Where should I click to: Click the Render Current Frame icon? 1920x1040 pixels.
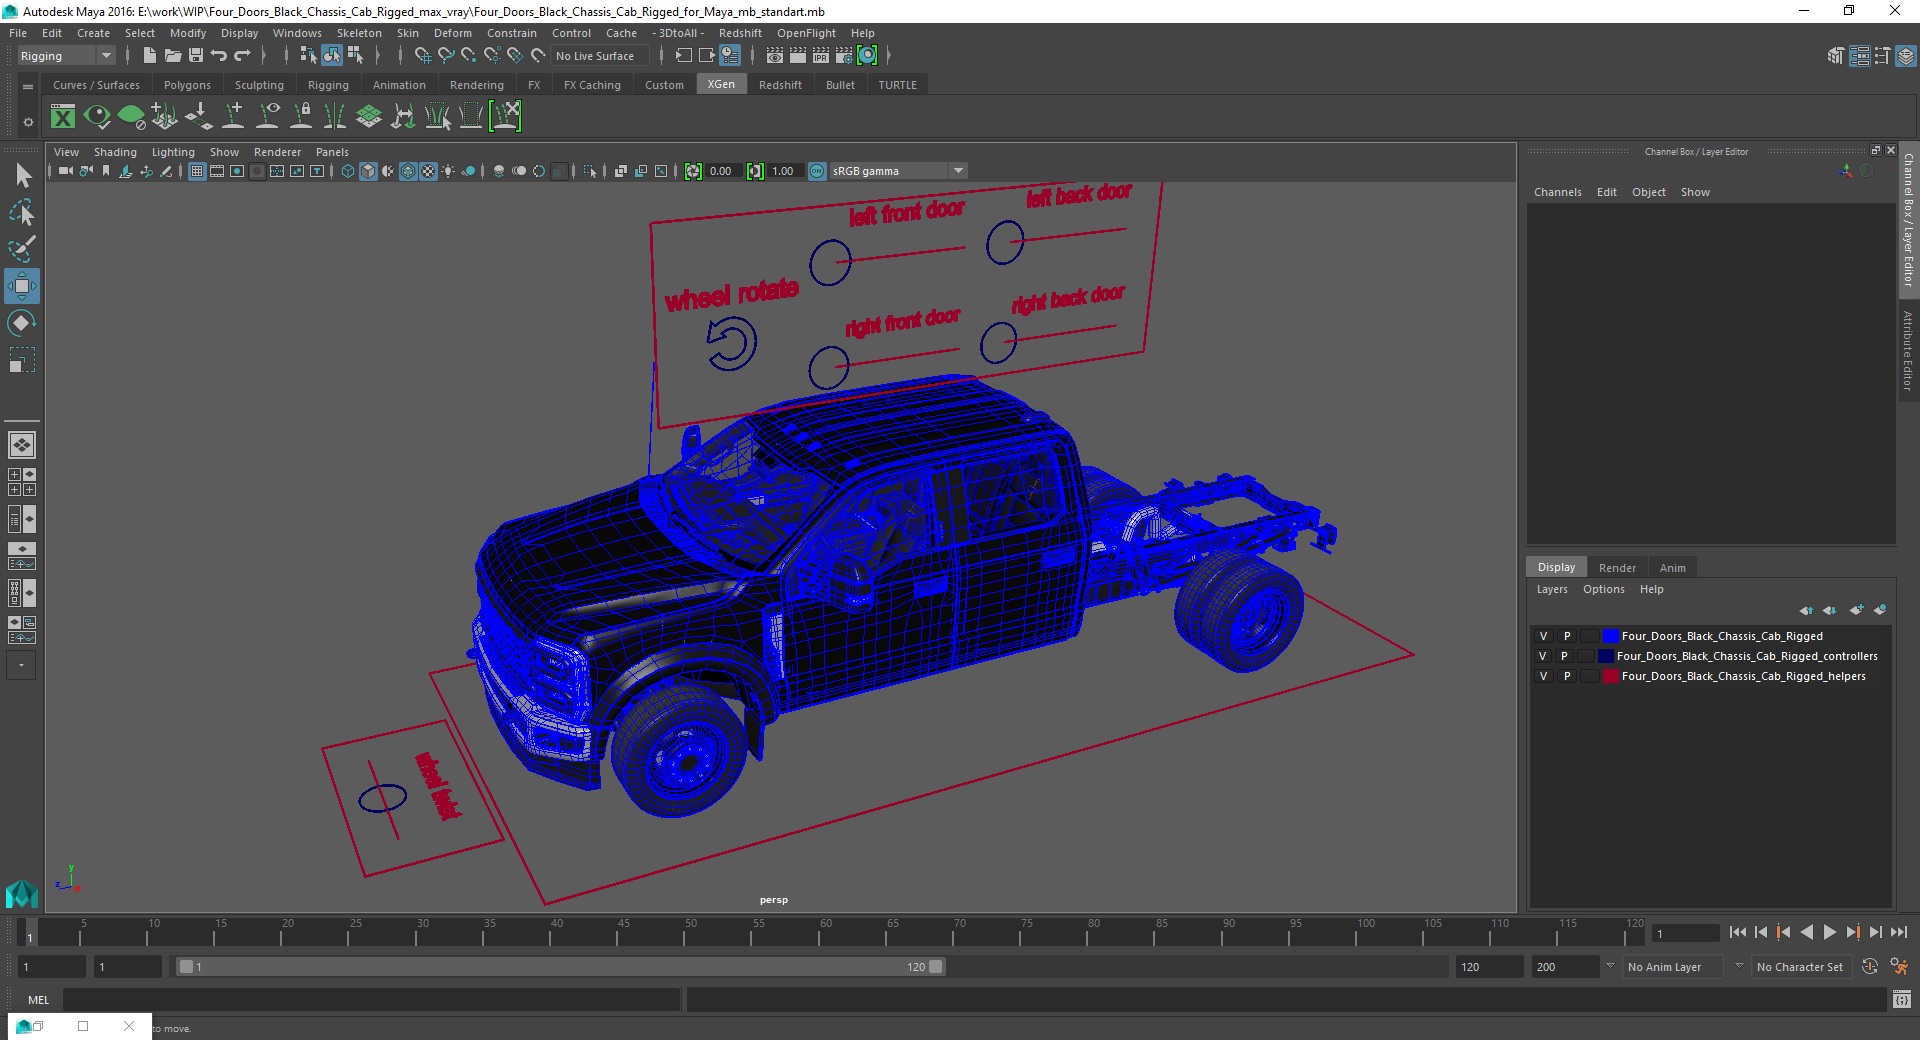(797, 56)
